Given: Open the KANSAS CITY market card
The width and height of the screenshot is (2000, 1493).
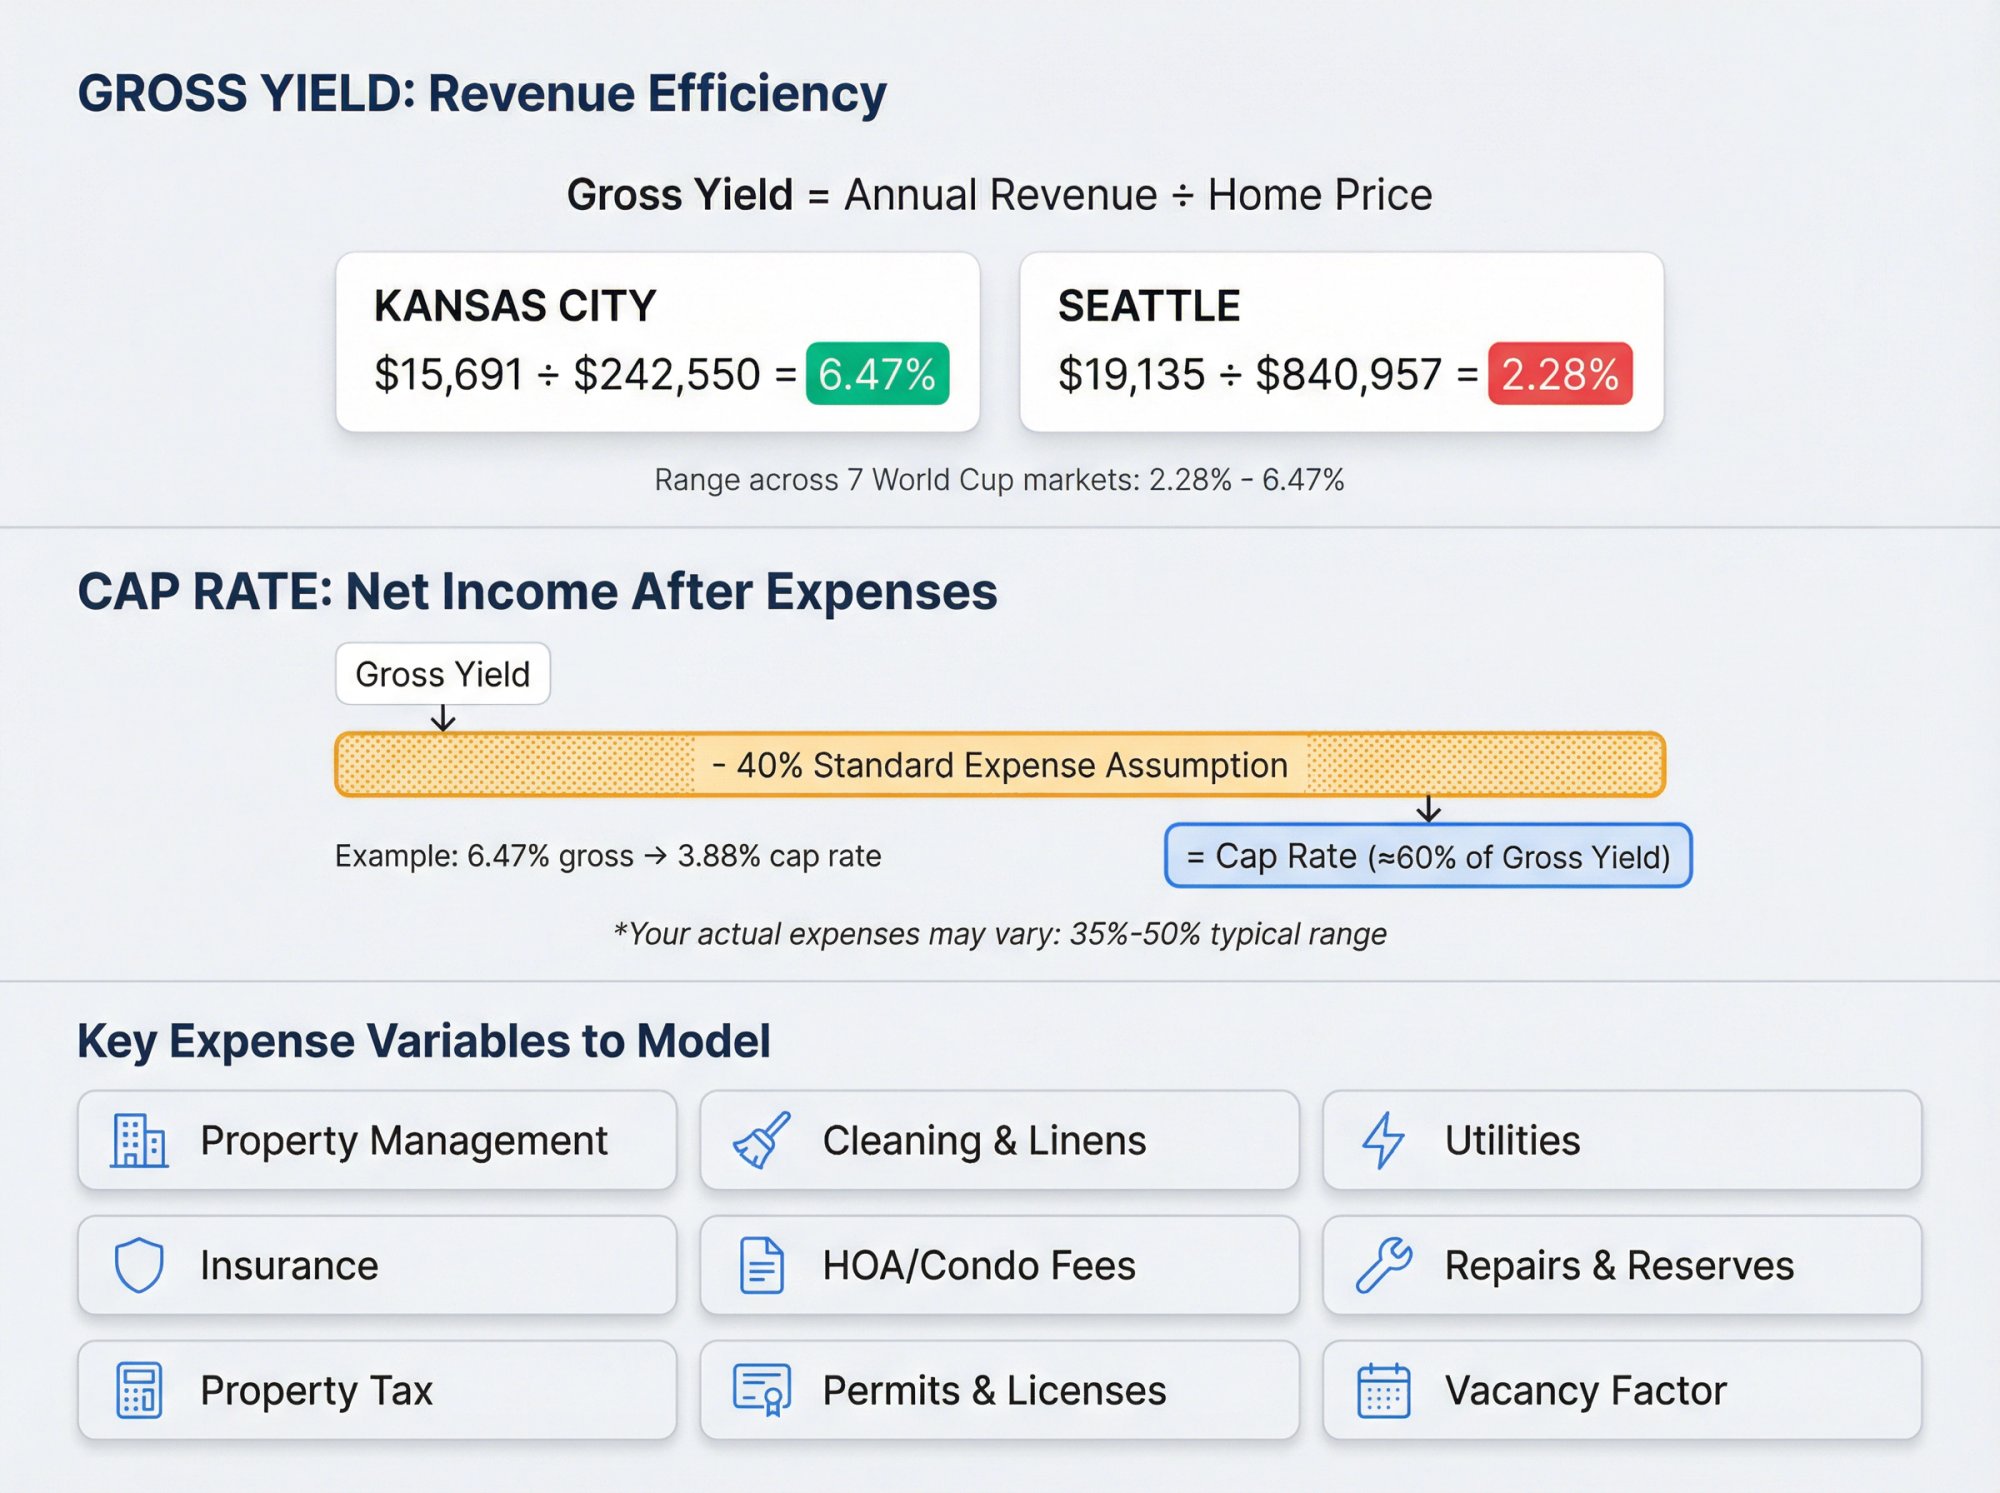Looking at the screenshot, I should [658, 342].
